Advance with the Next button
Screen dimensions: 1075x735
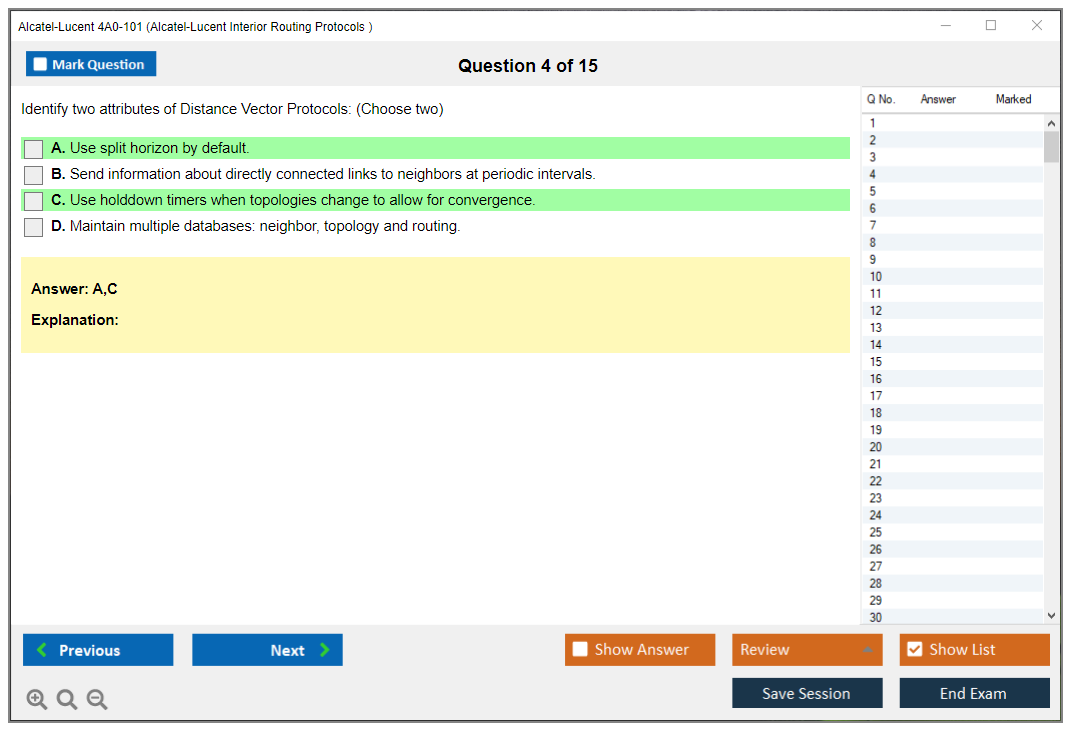tap(267, 650)
